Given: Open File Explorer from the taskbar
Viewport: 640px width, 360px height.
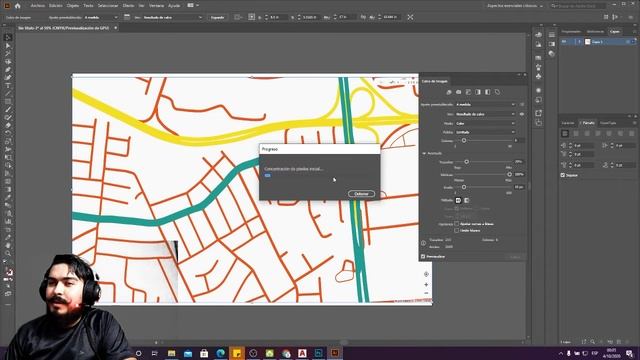Looking at the screenshot, I should [171, 353].
